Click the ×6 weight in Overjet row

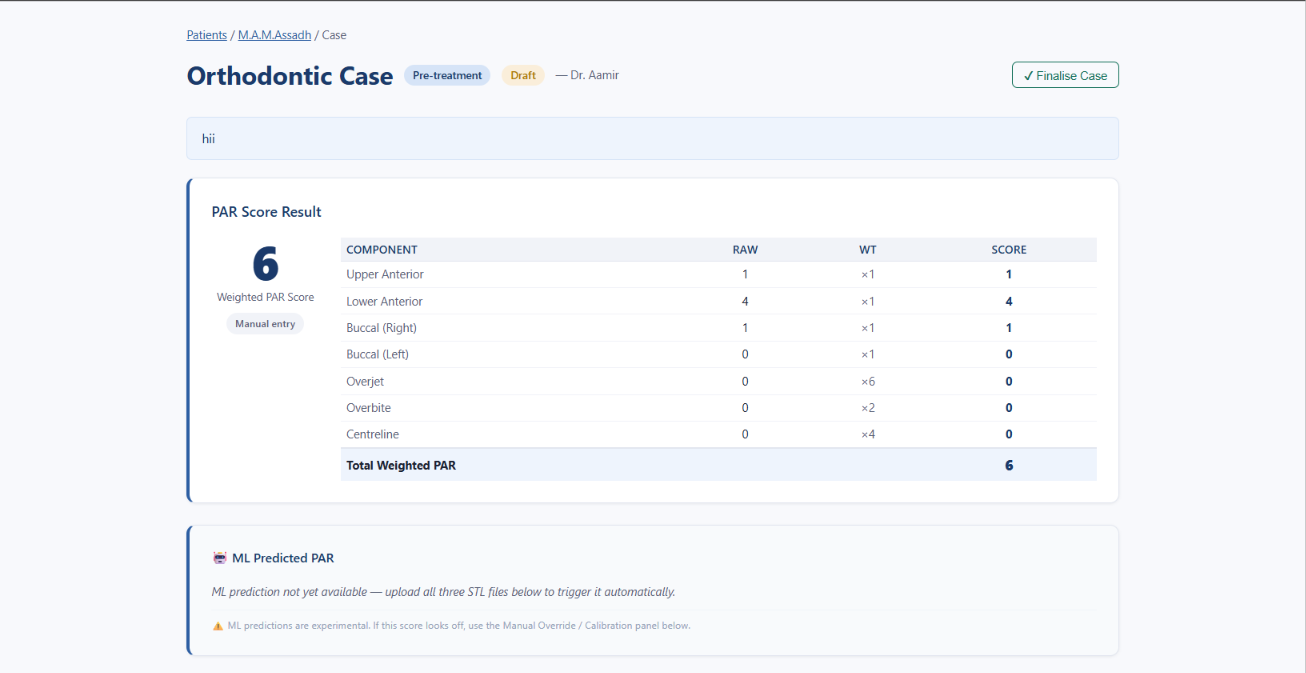click(868, 381)
